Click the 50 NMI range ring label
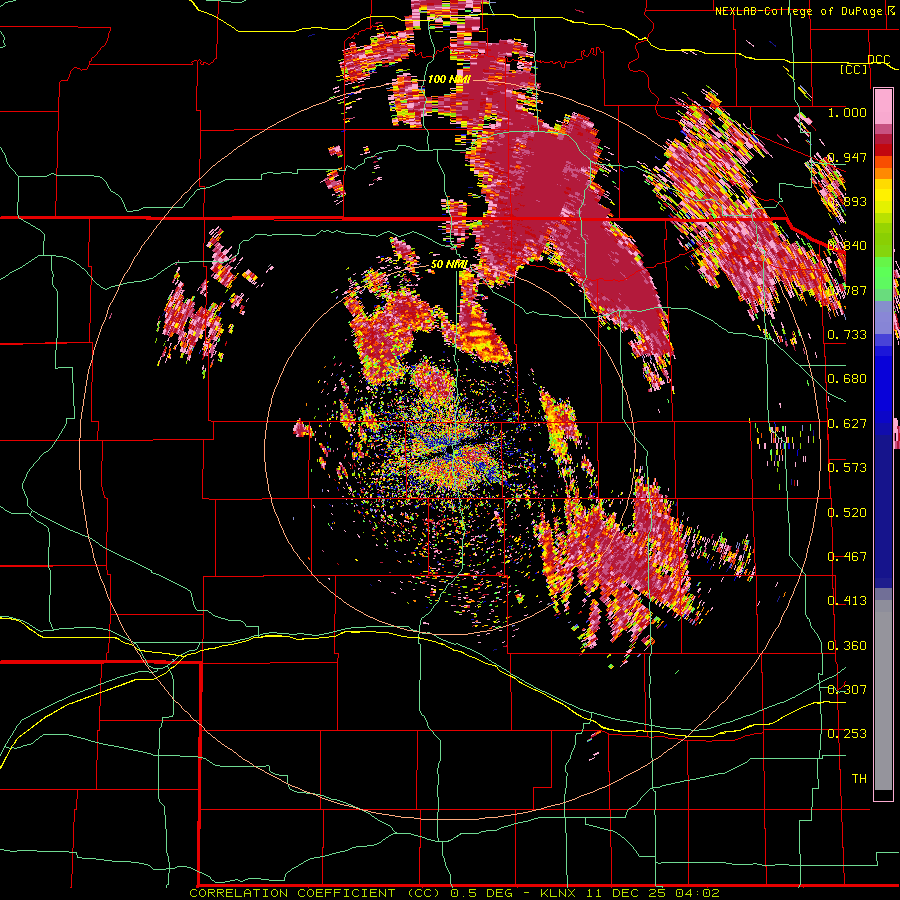 [449, 264]
